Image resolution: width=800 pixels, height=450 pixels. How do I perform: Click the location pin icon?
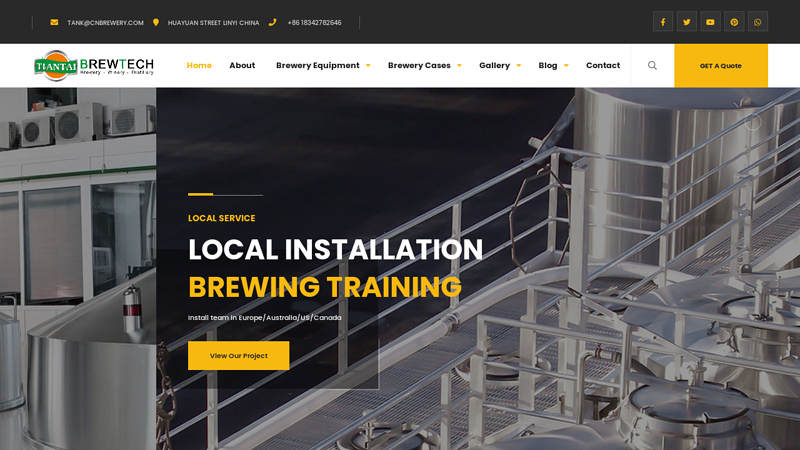pyautogui.click(x=156, y=22)
